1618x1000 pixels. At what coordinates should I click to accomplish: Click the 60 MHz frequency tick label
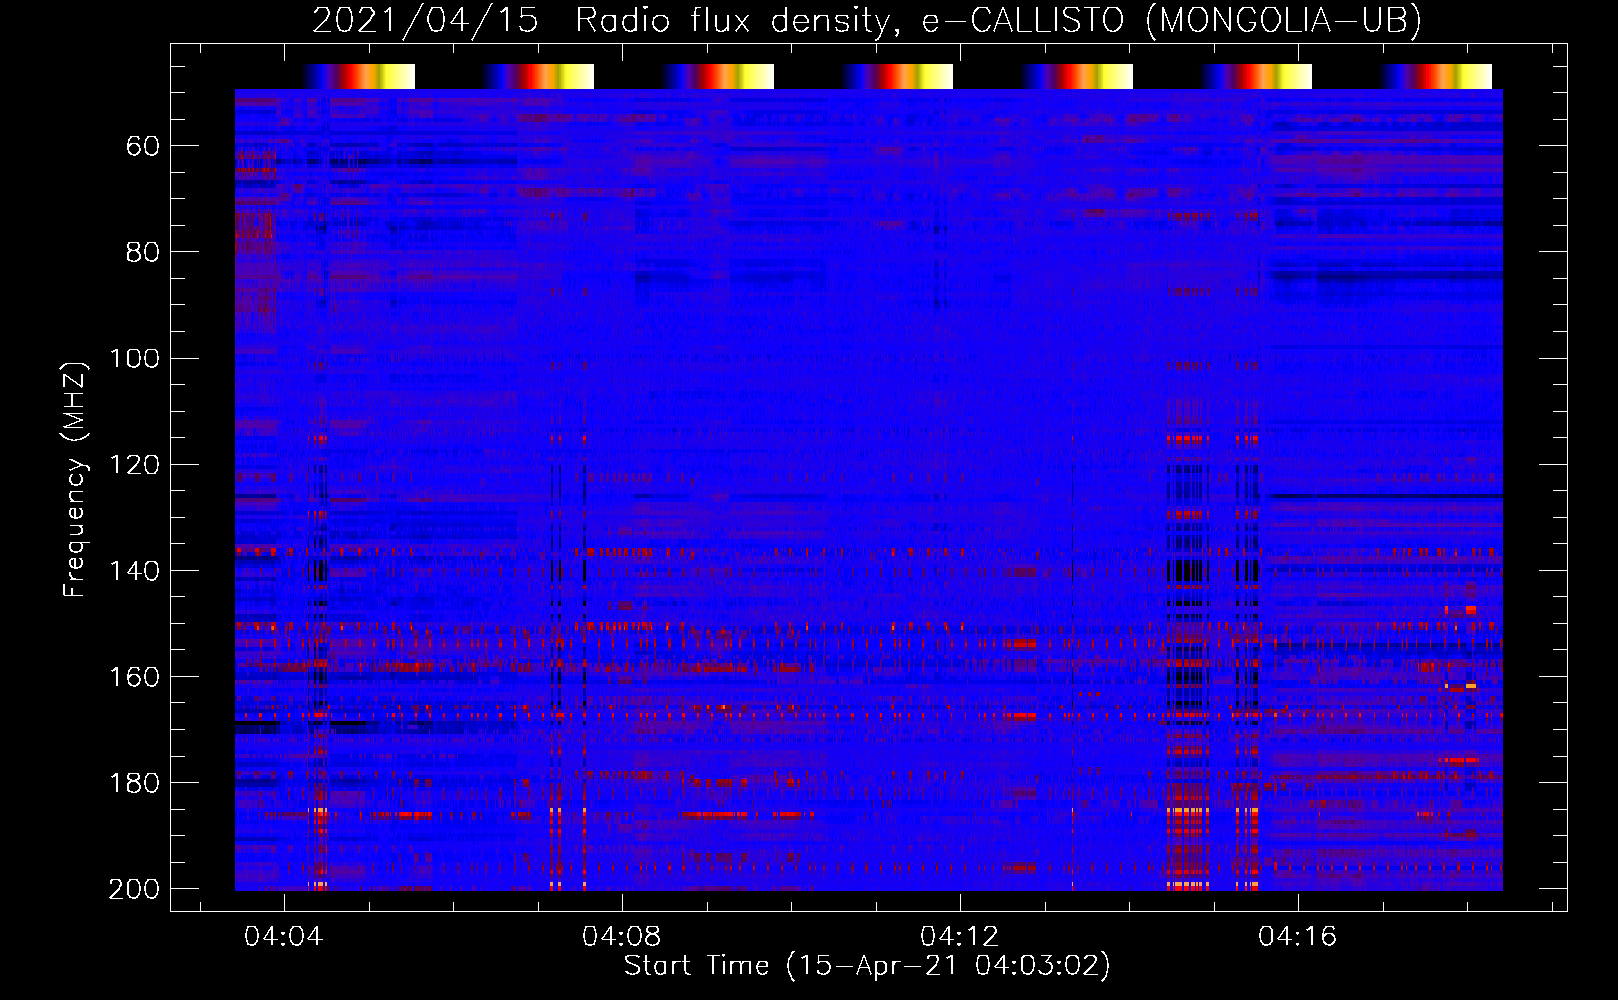tap(143, 146)
